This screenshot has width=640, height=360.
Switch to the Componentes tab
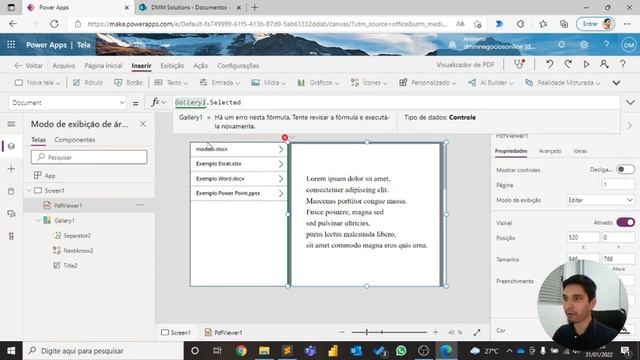coord(75,140)
